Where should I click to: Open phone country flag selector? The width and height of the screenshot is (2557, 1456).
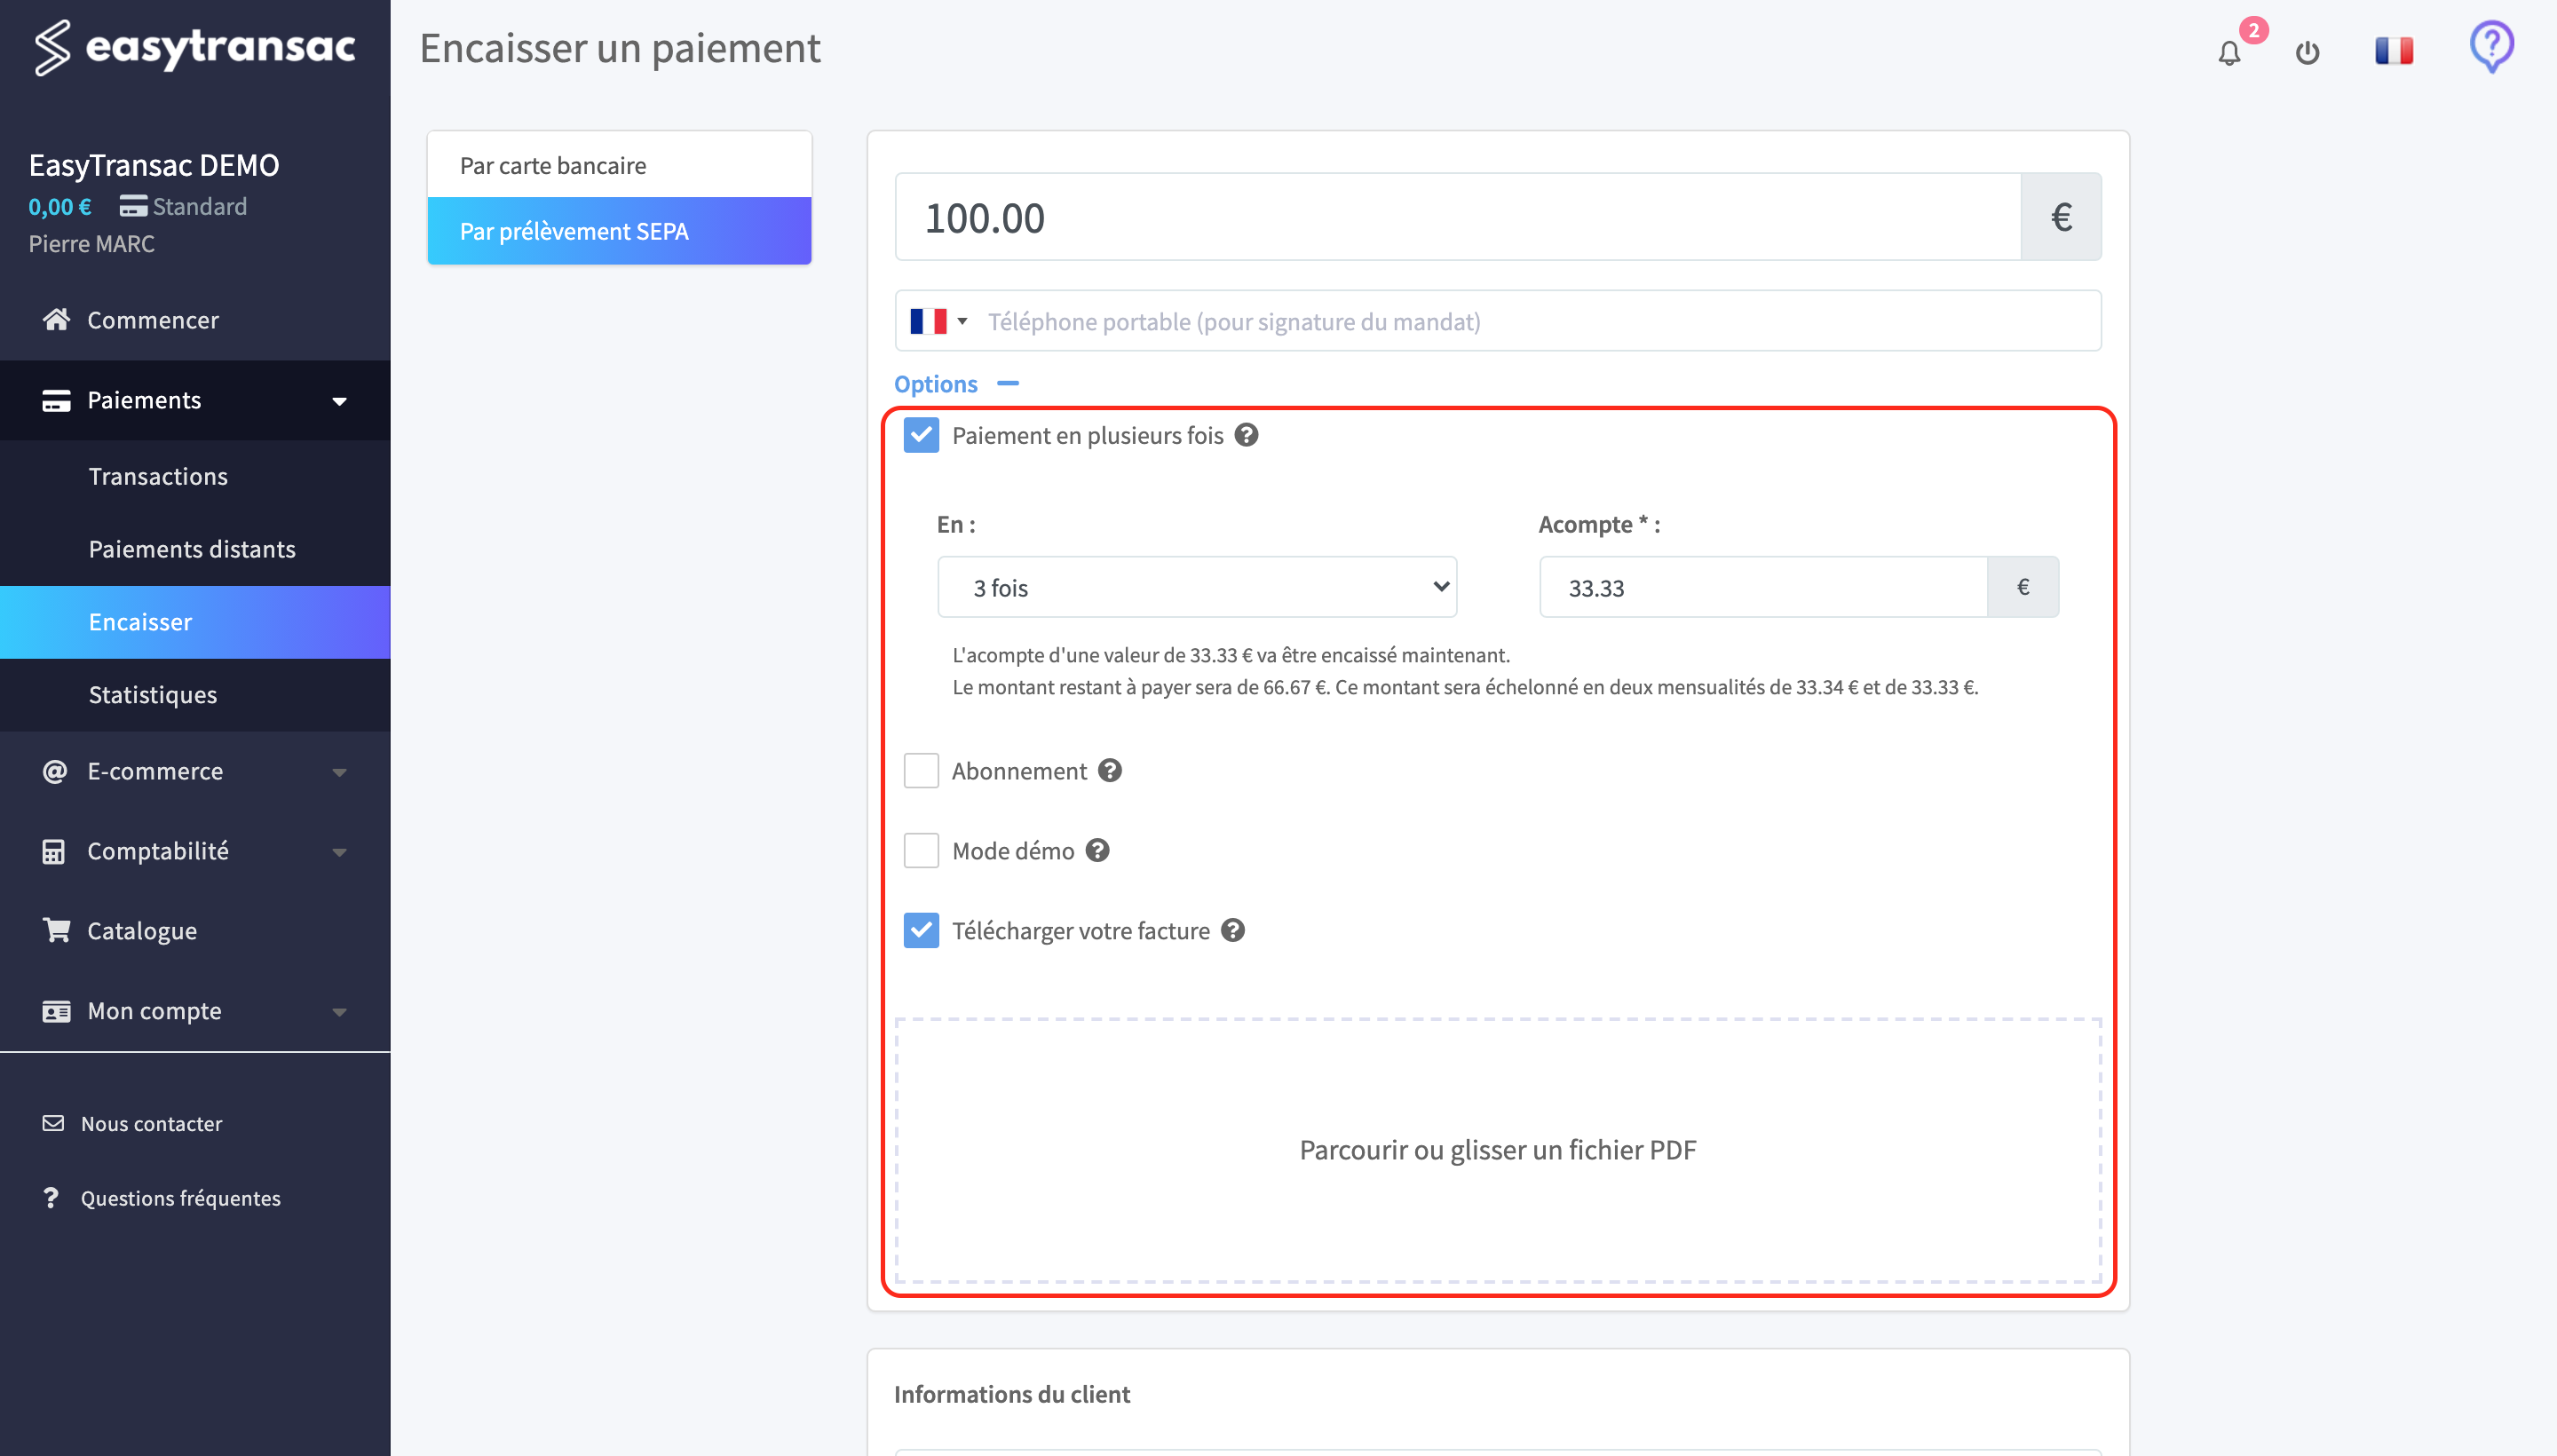tap(938, 321)
